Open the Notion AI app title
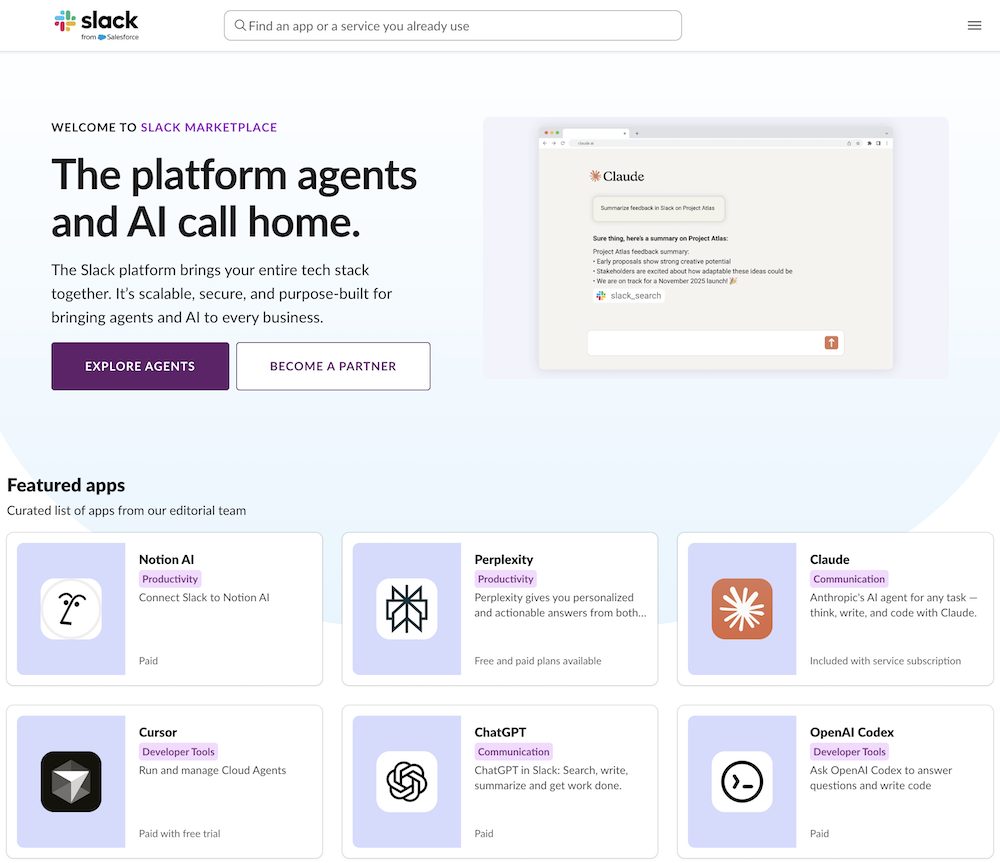Screen dimensions: 1000x863 click(x=166, y=560)
